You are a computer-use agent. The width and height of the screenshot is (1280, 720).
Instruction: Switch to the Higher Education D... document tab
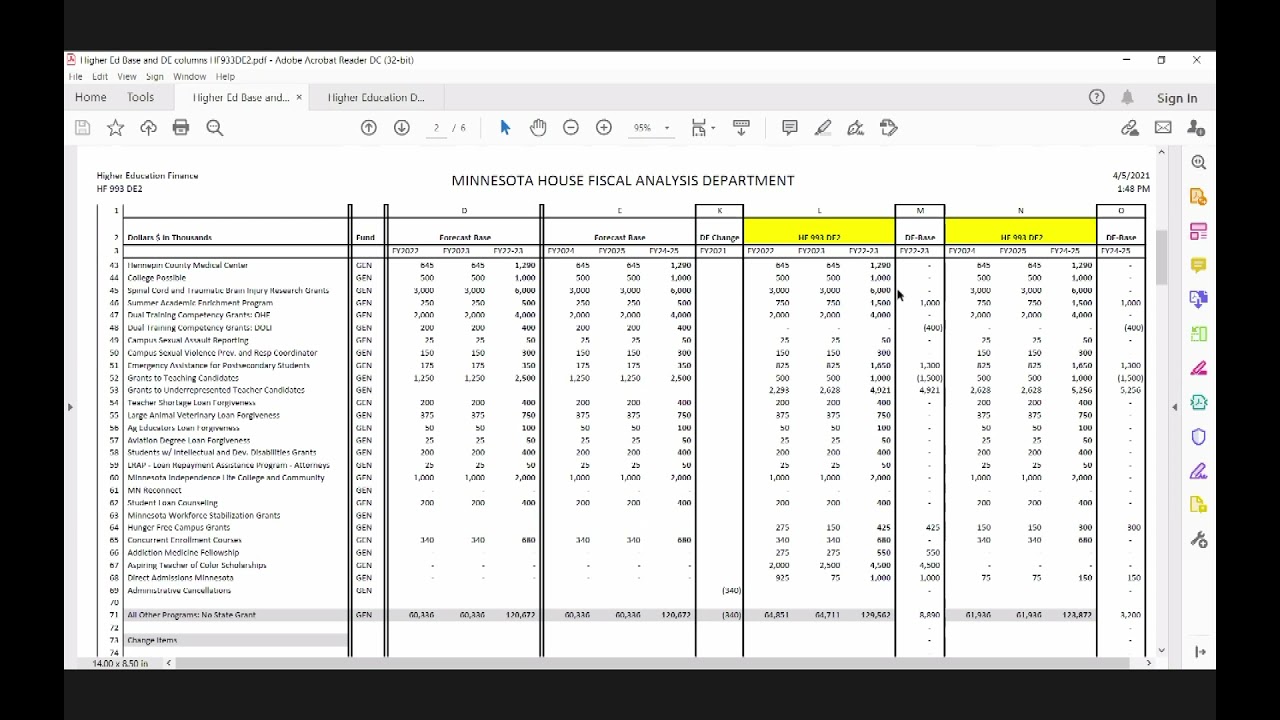[x=376, y=97]
